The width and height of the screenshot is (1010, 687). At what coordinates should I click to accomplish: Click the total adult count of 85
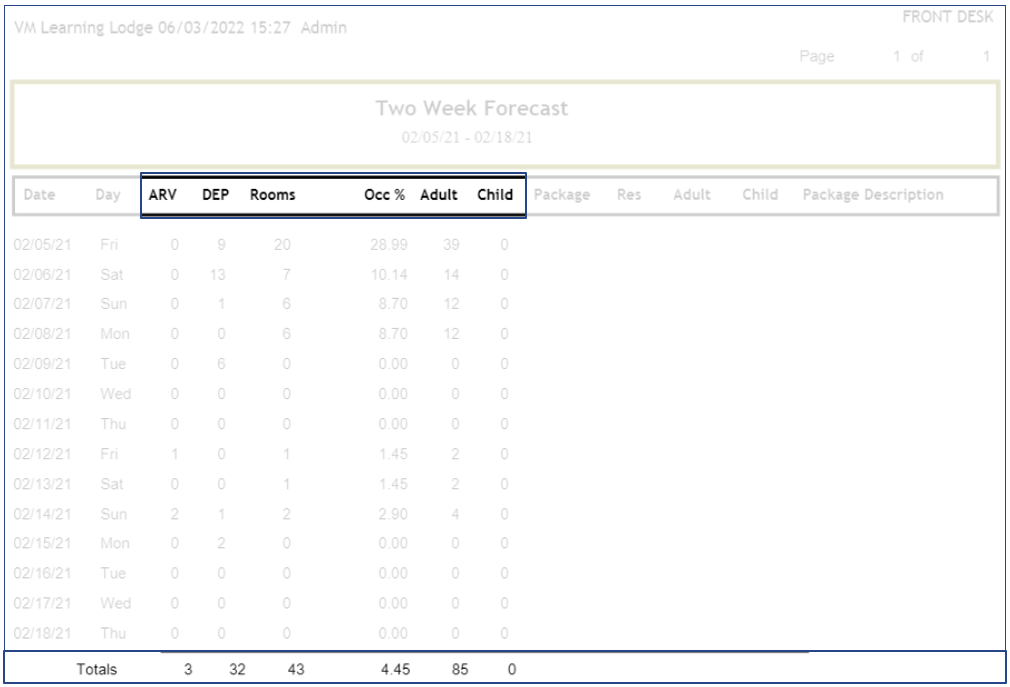[x=460, y=669]
